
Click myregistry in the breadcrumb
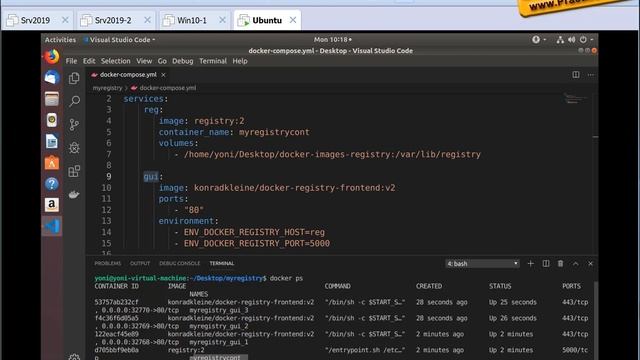point(107,88)
